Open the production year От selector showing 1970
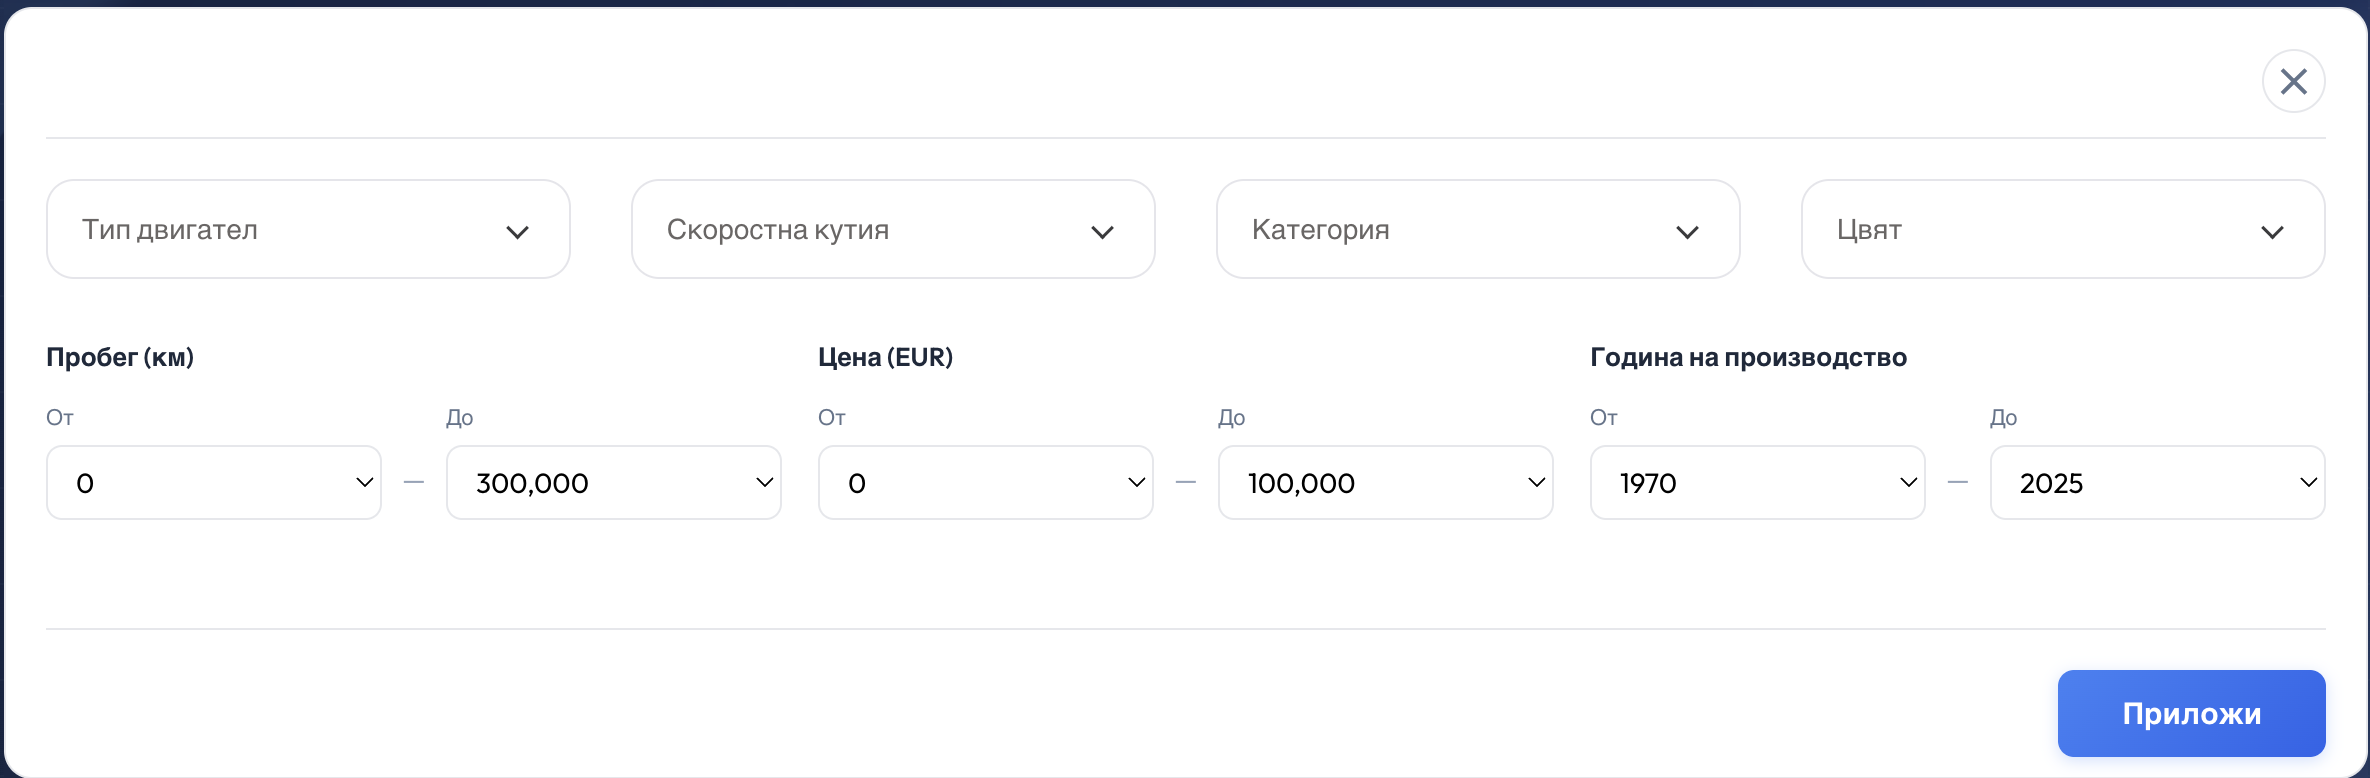 (1757, 483)
